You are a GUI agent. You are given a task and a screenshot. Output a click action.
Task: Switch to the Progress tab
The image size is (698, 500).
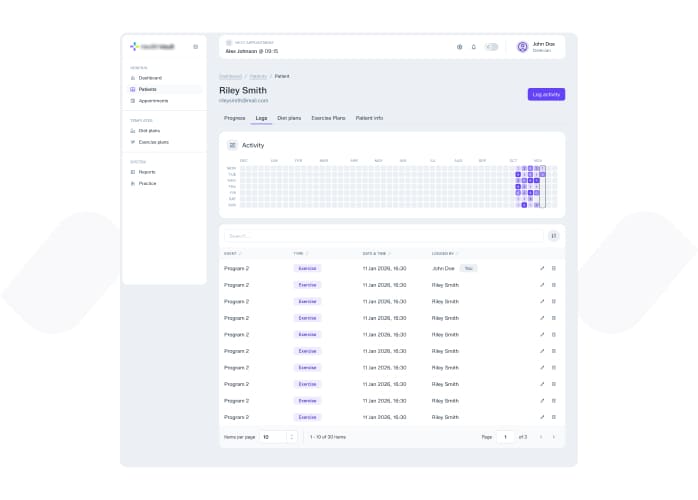coord(235,118)
